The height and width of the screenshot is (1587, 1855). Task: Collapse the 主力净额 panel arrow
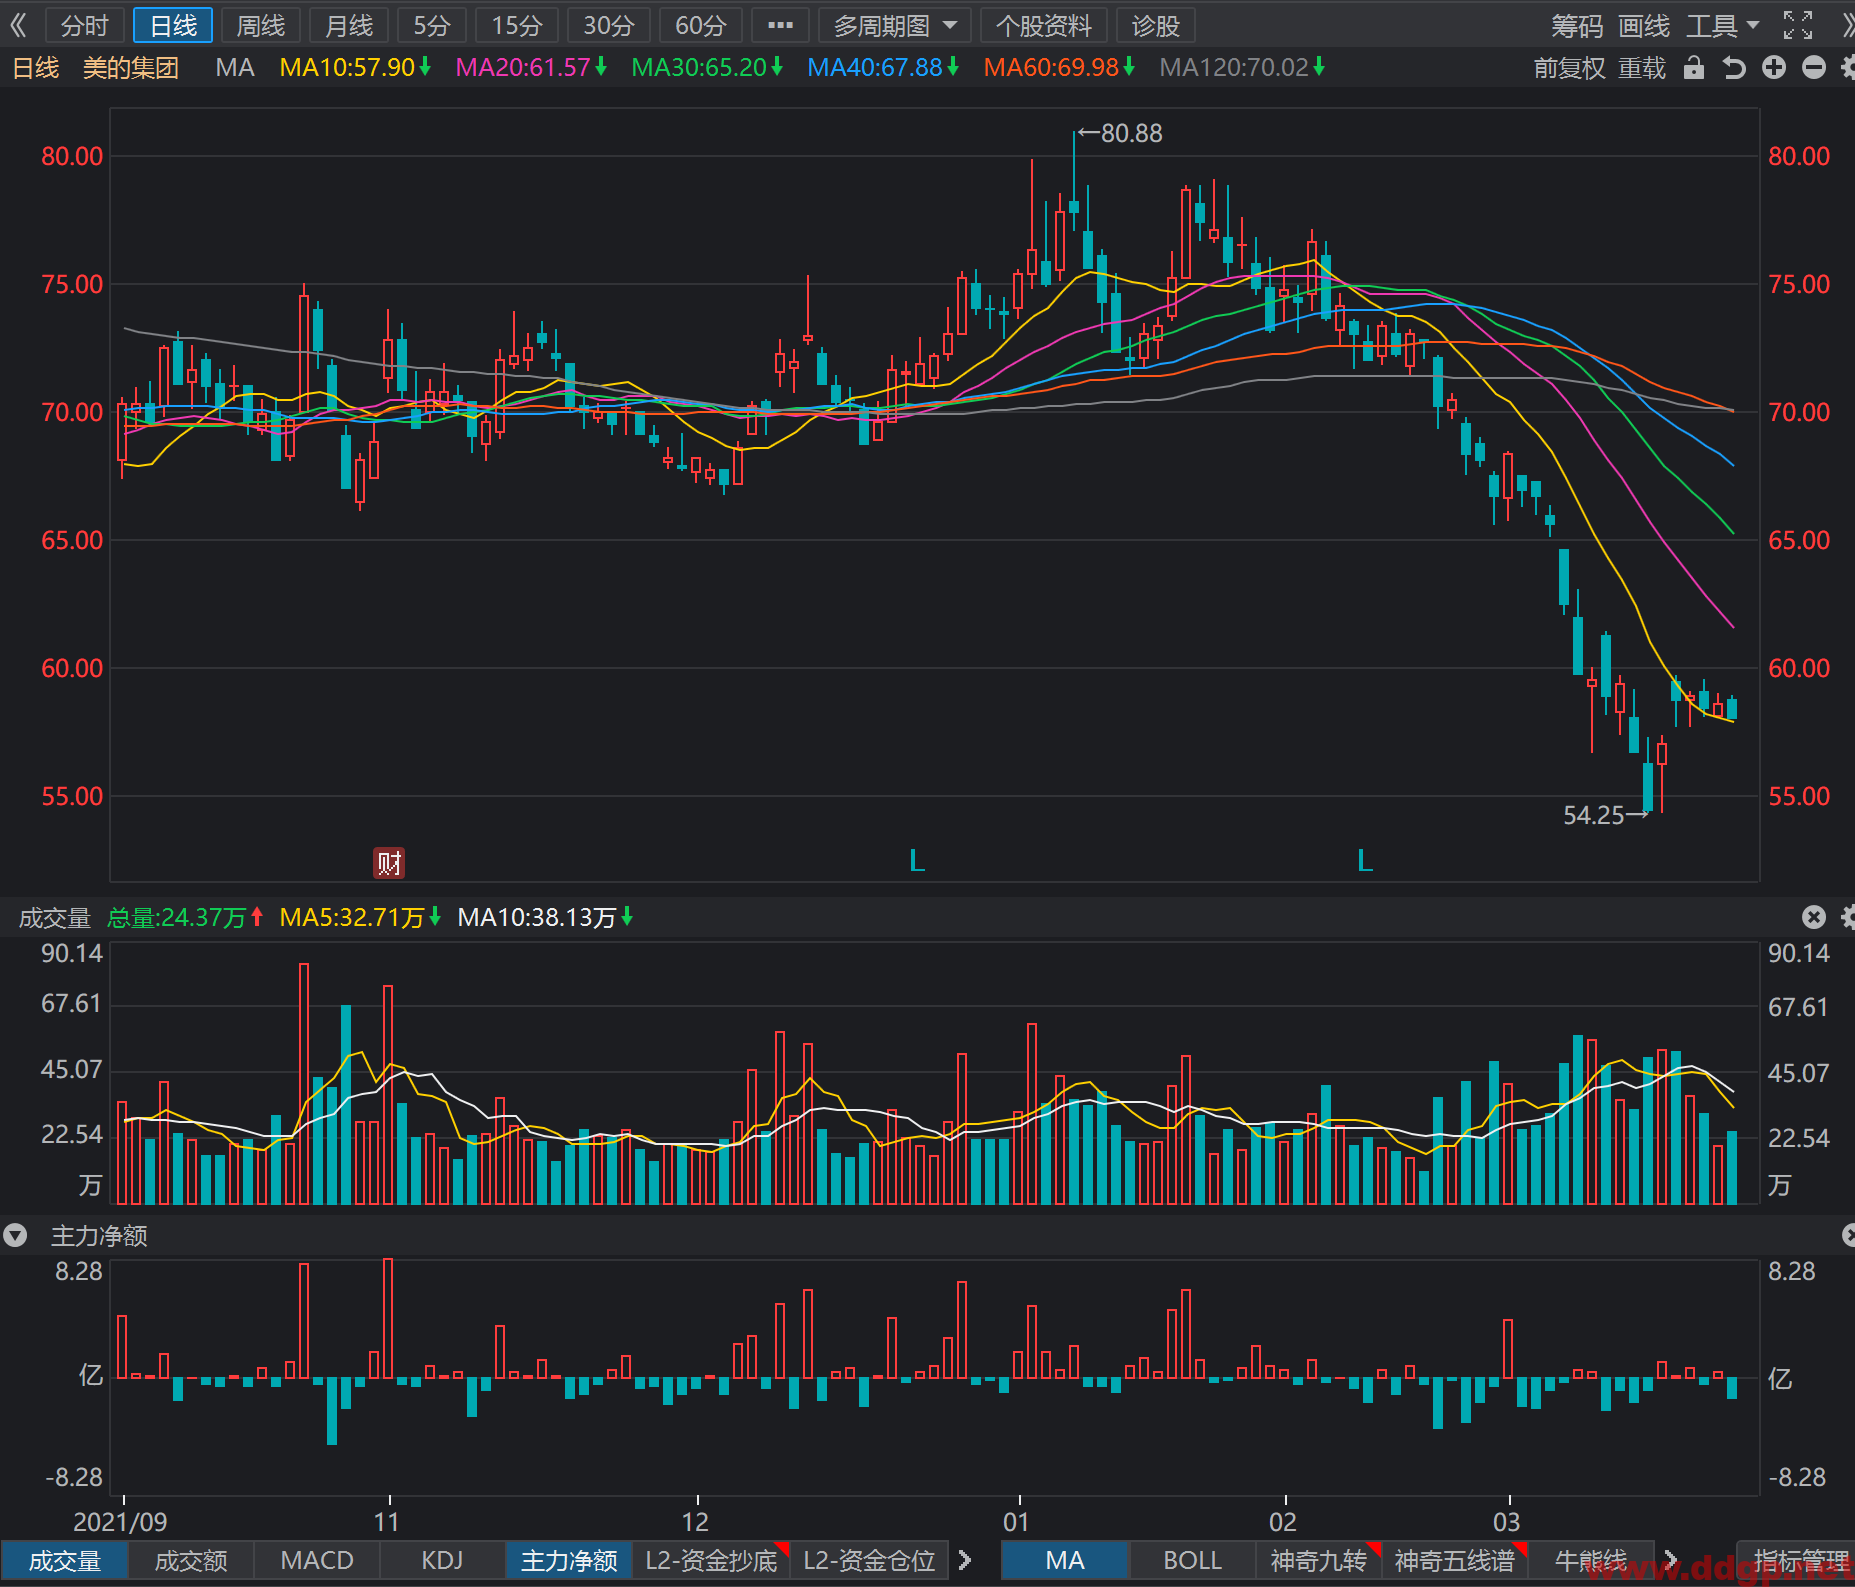tap(15, 1236)
